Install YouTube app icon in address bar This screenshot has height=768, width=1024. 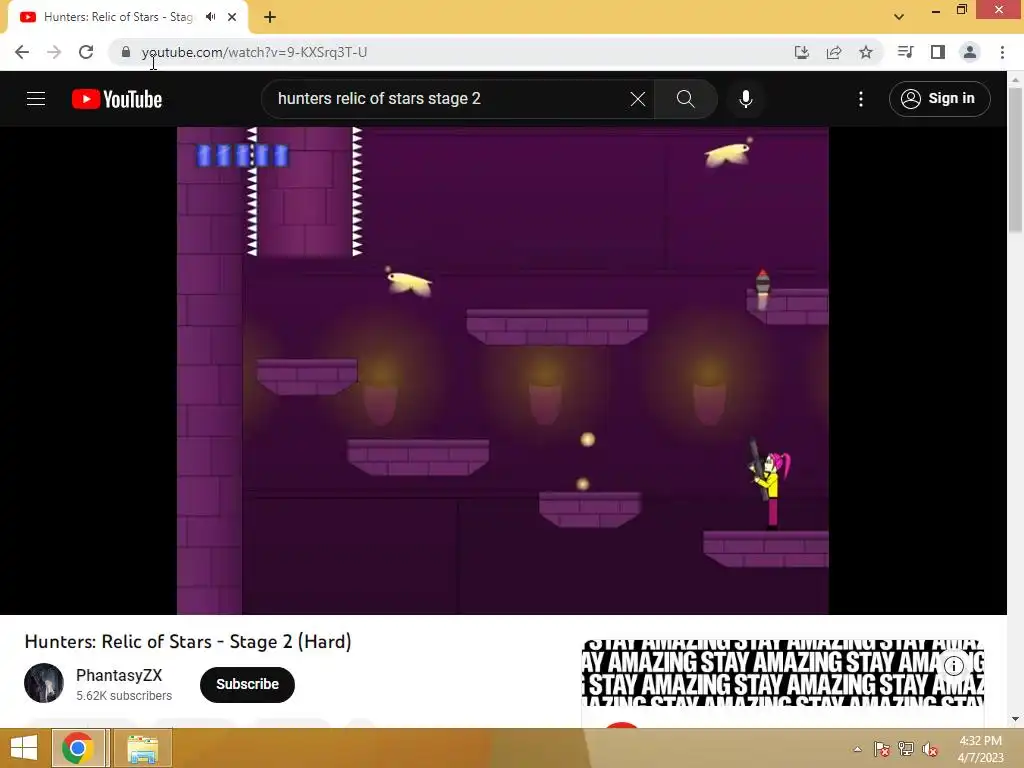point(801,52)
